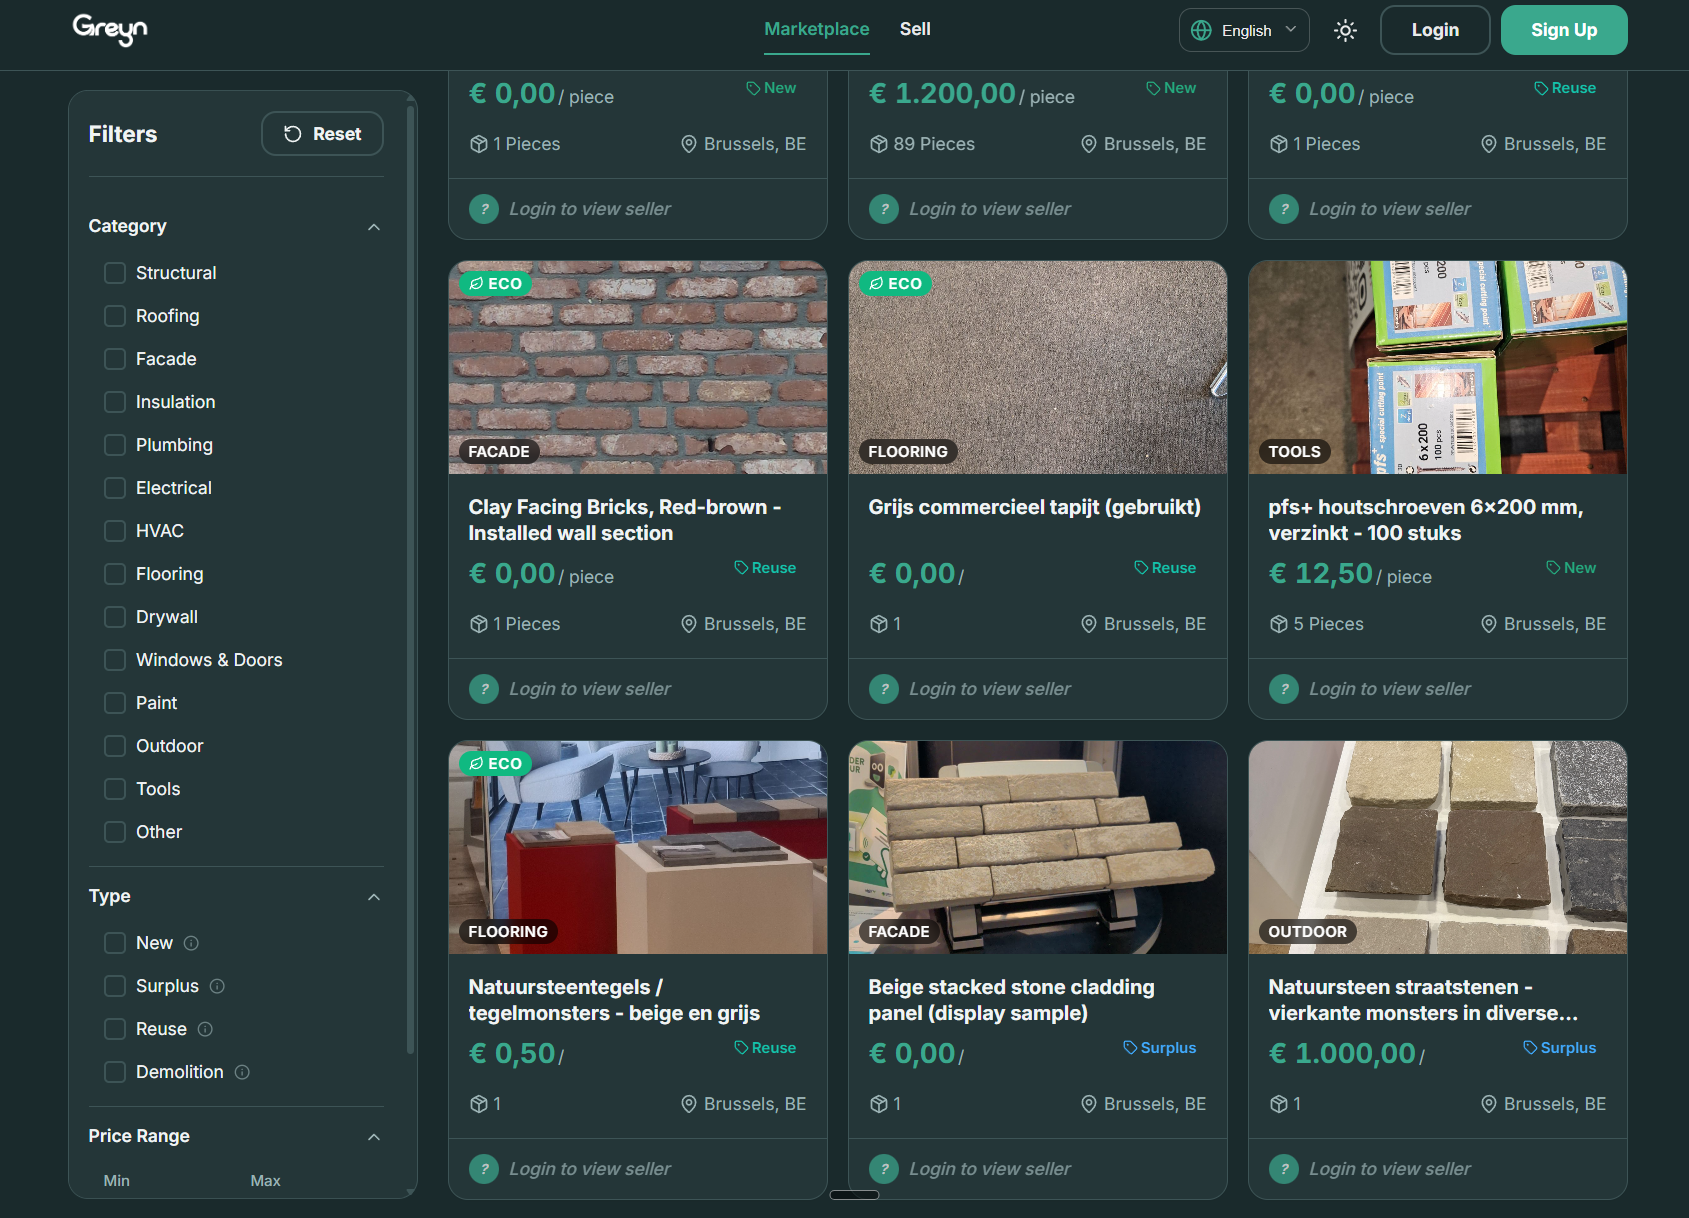Open pfs+ houtschroeven listing title
Viewport: 1689px width, 1218px height.
pos(1425,520)
